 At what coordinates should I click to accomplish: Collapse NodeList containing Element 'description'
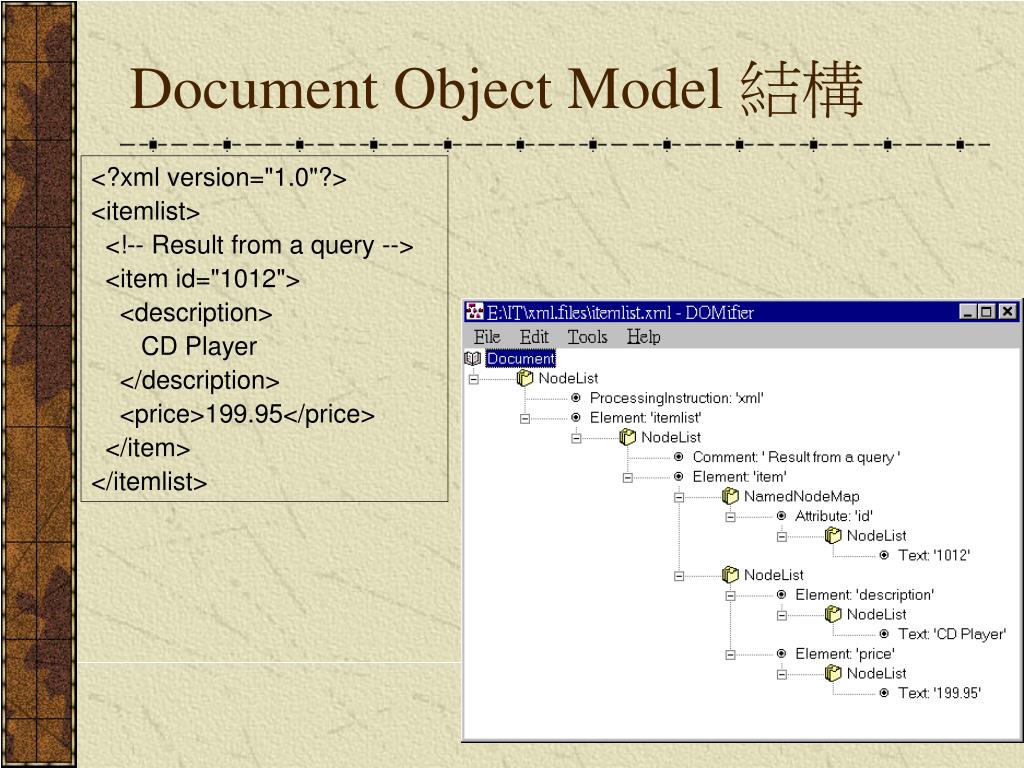coord(679,576)
